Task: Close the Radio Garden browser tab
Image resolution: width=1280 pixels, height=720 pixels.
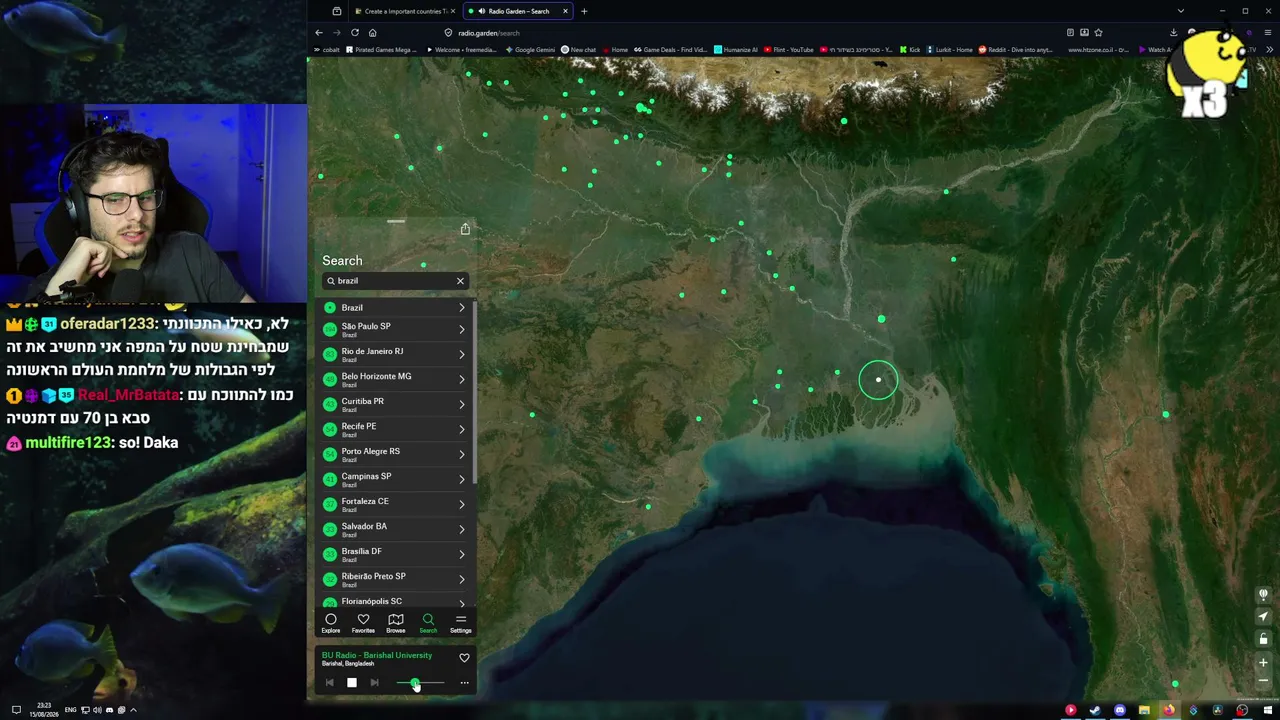Action: (x=565, y=11)
